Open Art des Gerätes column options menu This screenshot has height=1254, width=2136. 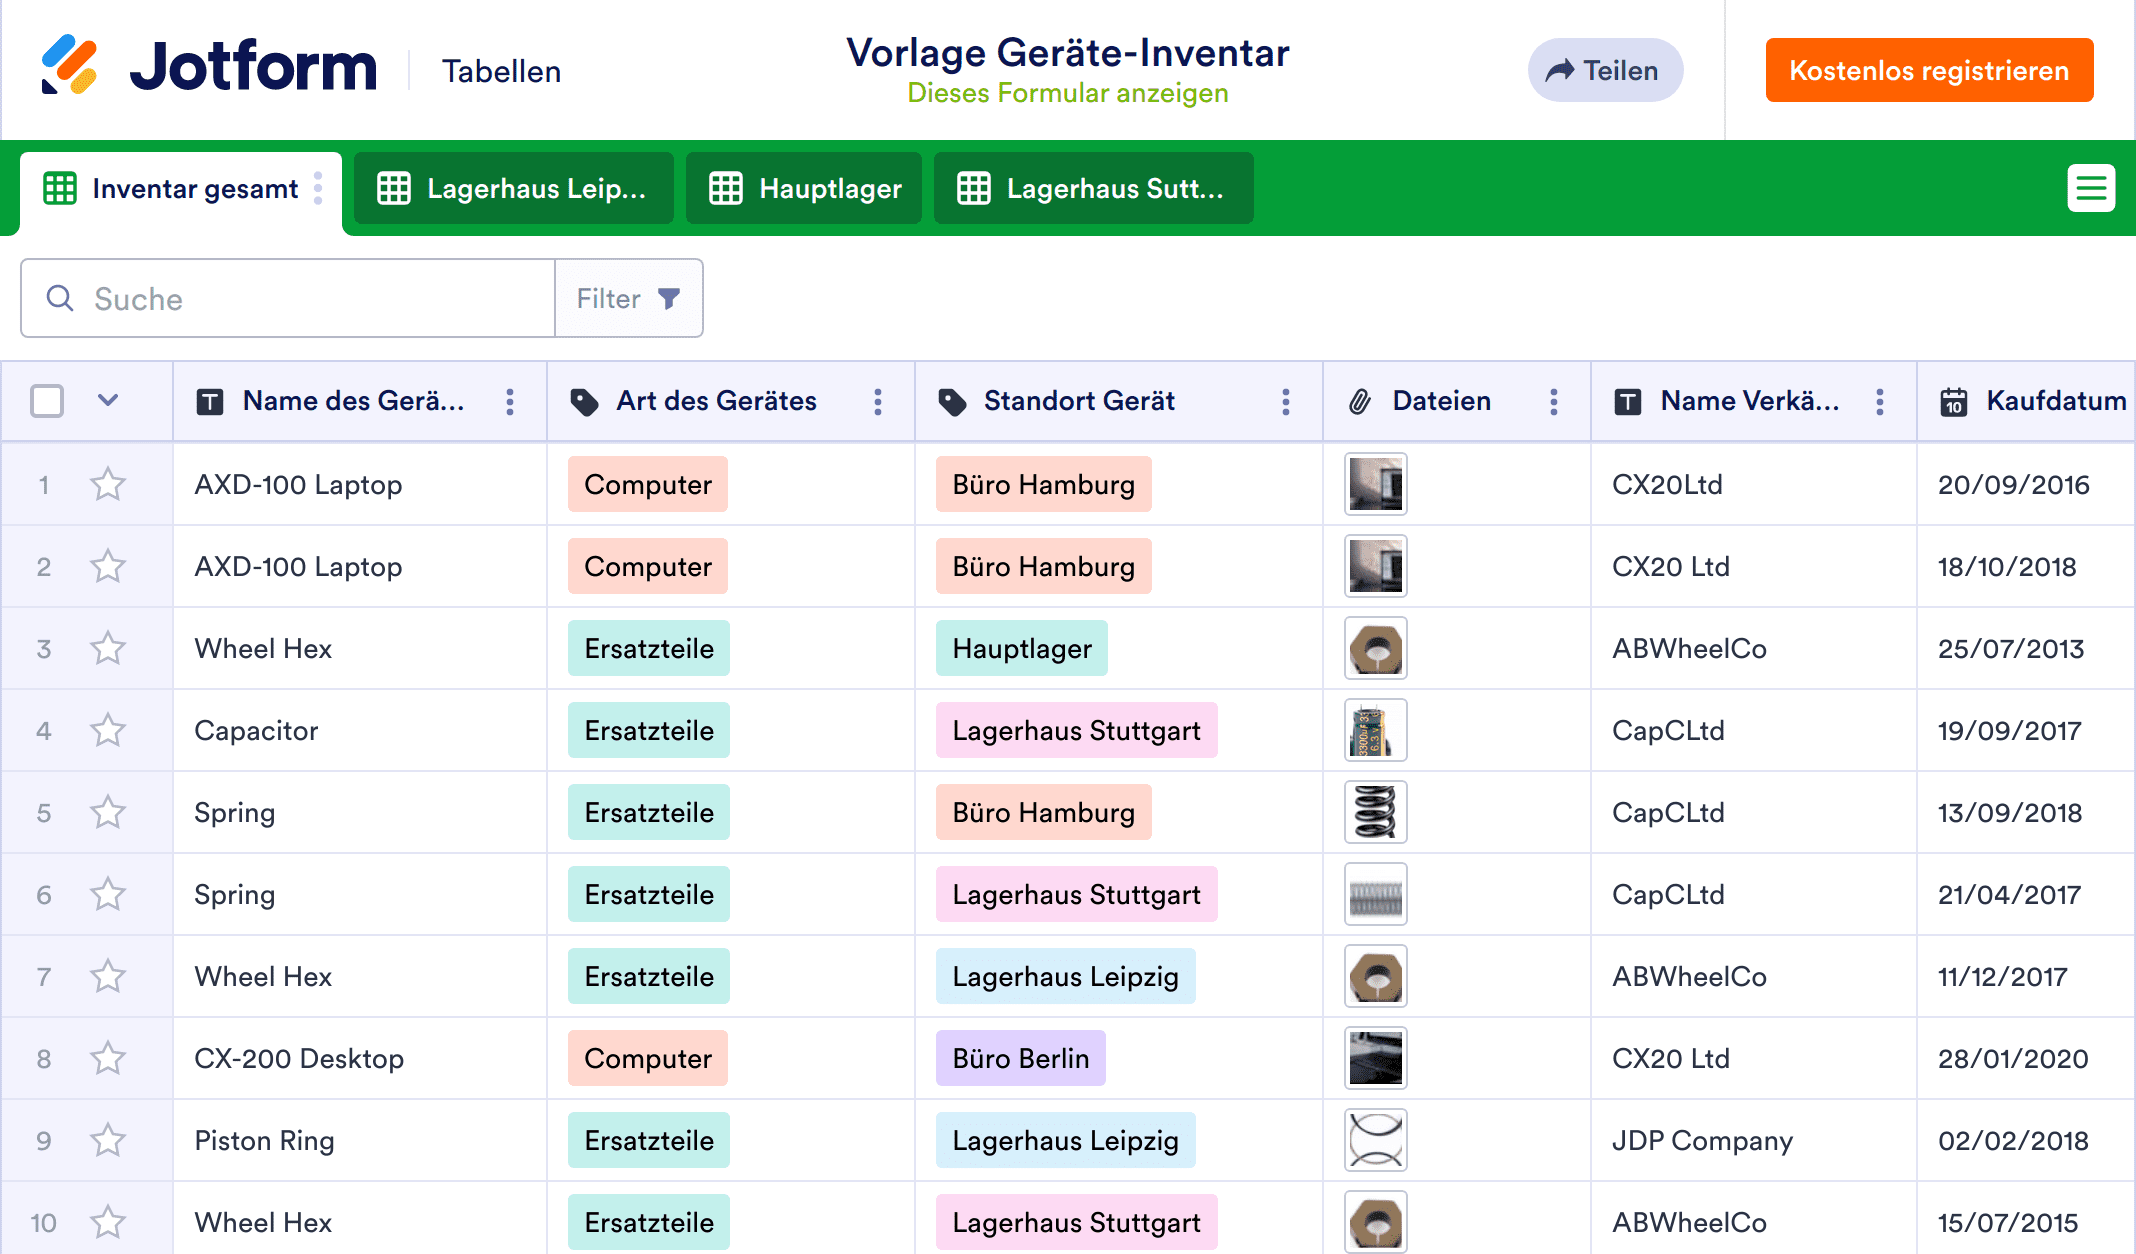pos(878,402)
